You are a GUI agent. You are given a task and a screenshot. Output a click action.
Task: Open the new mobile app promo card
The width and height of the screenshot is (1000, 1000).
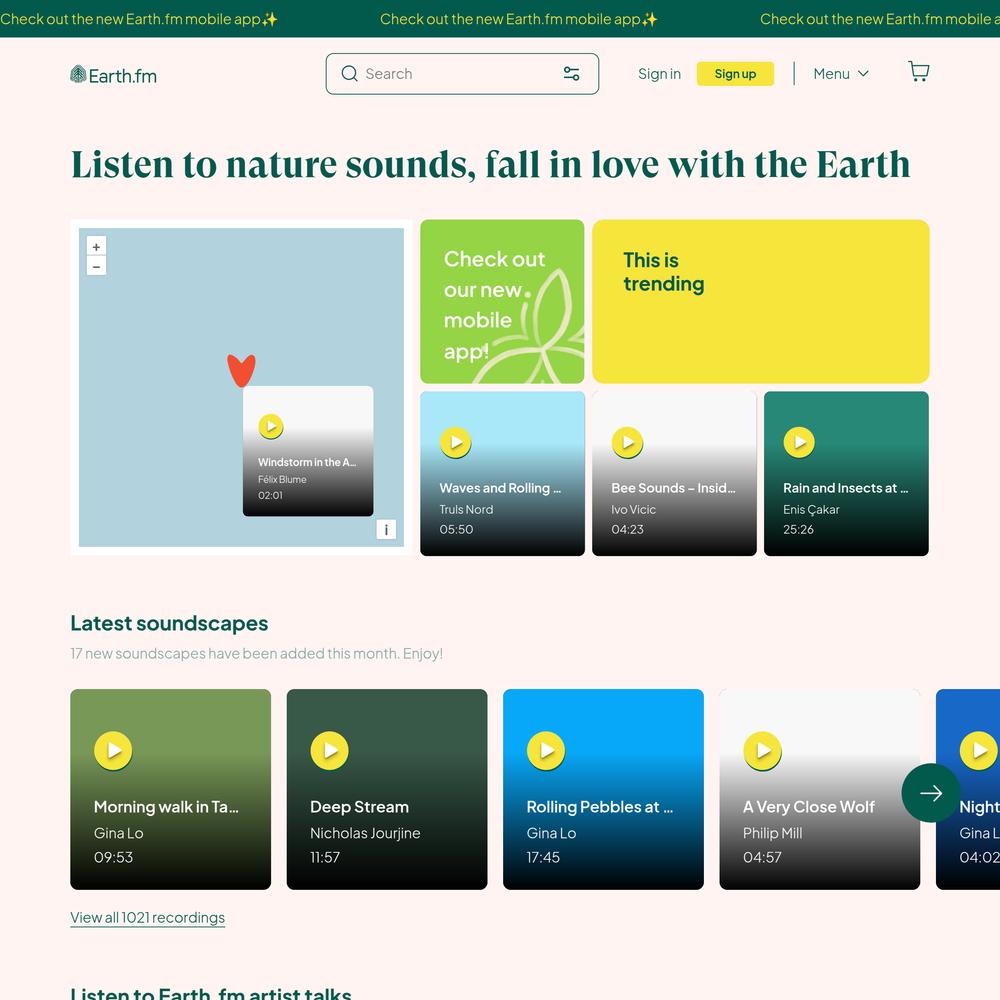click(x=502, y=302)
